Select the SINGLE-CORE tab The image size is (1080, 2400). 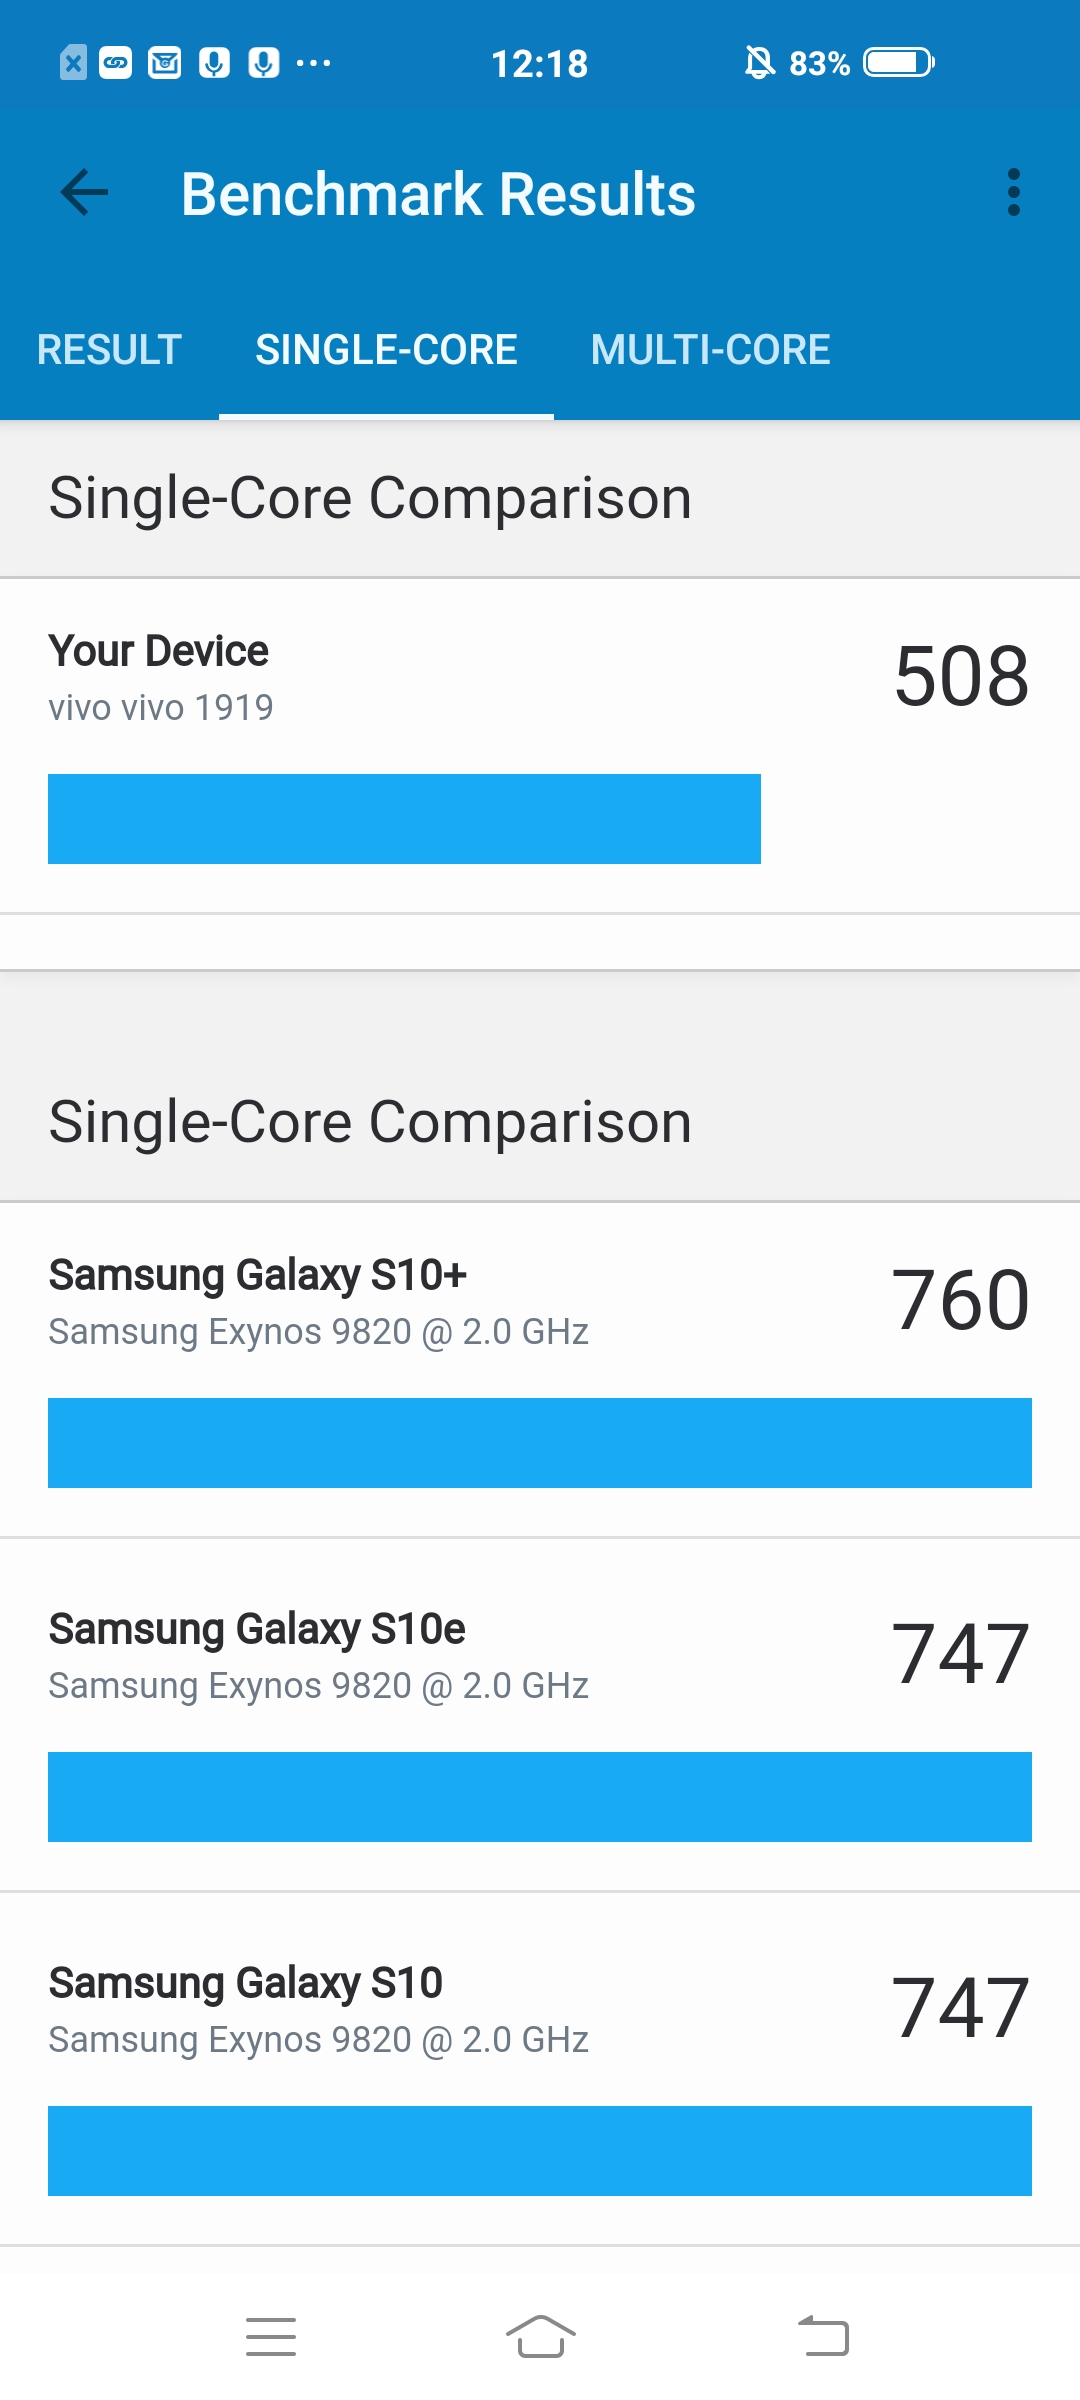click(x=386, y=350)
